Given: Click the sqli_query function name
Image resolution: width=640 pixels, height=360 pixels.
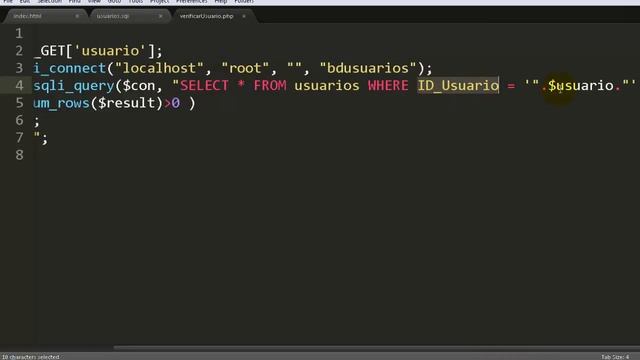Looking at the screenshot, I should (x=74, y=86).
